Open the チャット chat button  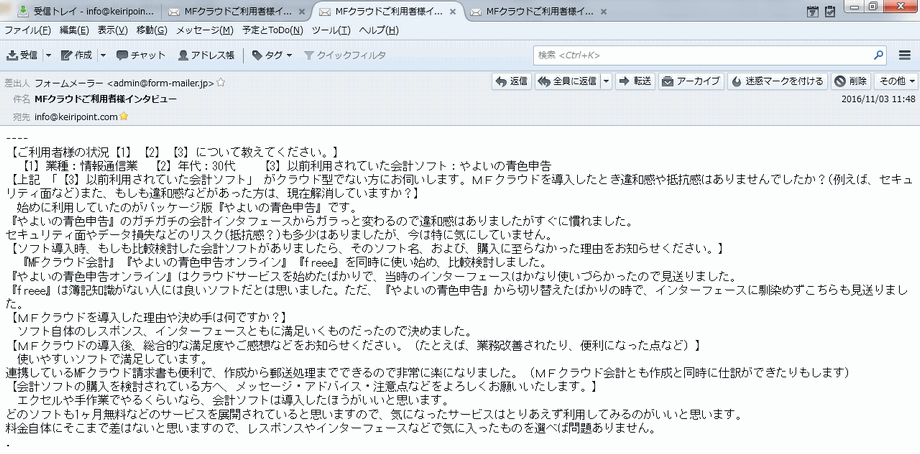point(141,55)
